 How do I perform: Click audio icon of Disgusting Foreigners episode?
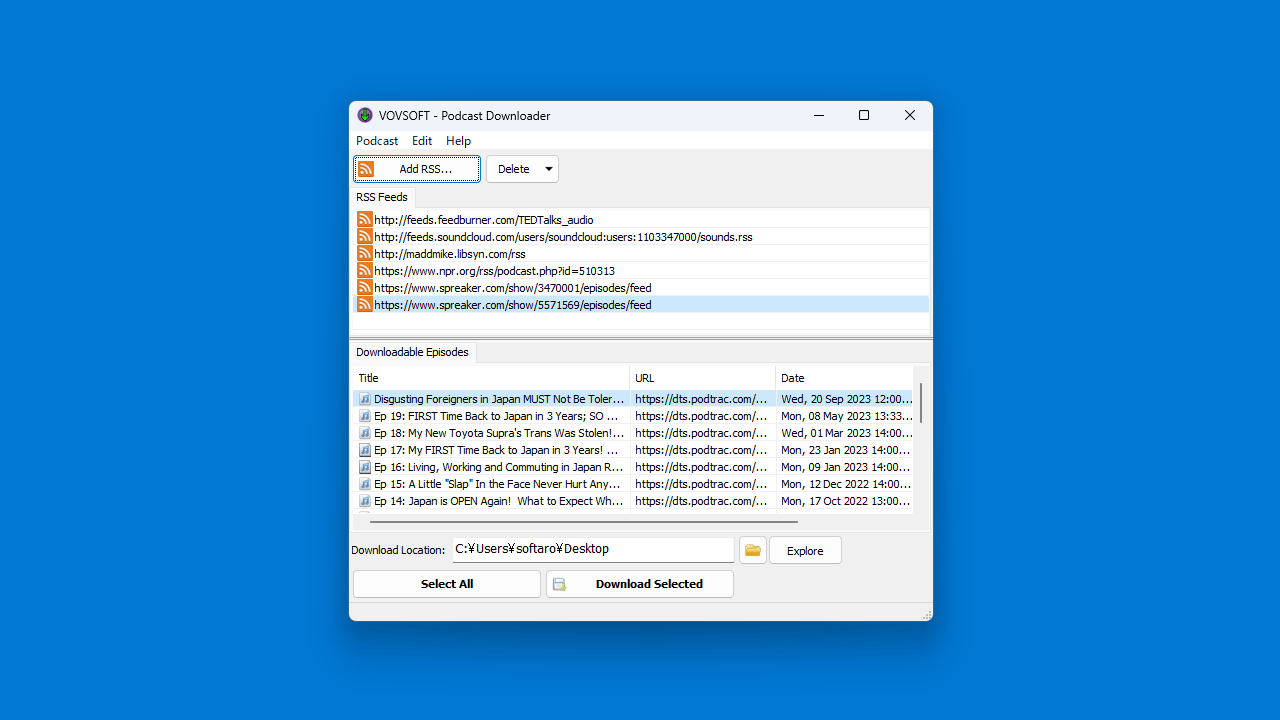(365, 399)
